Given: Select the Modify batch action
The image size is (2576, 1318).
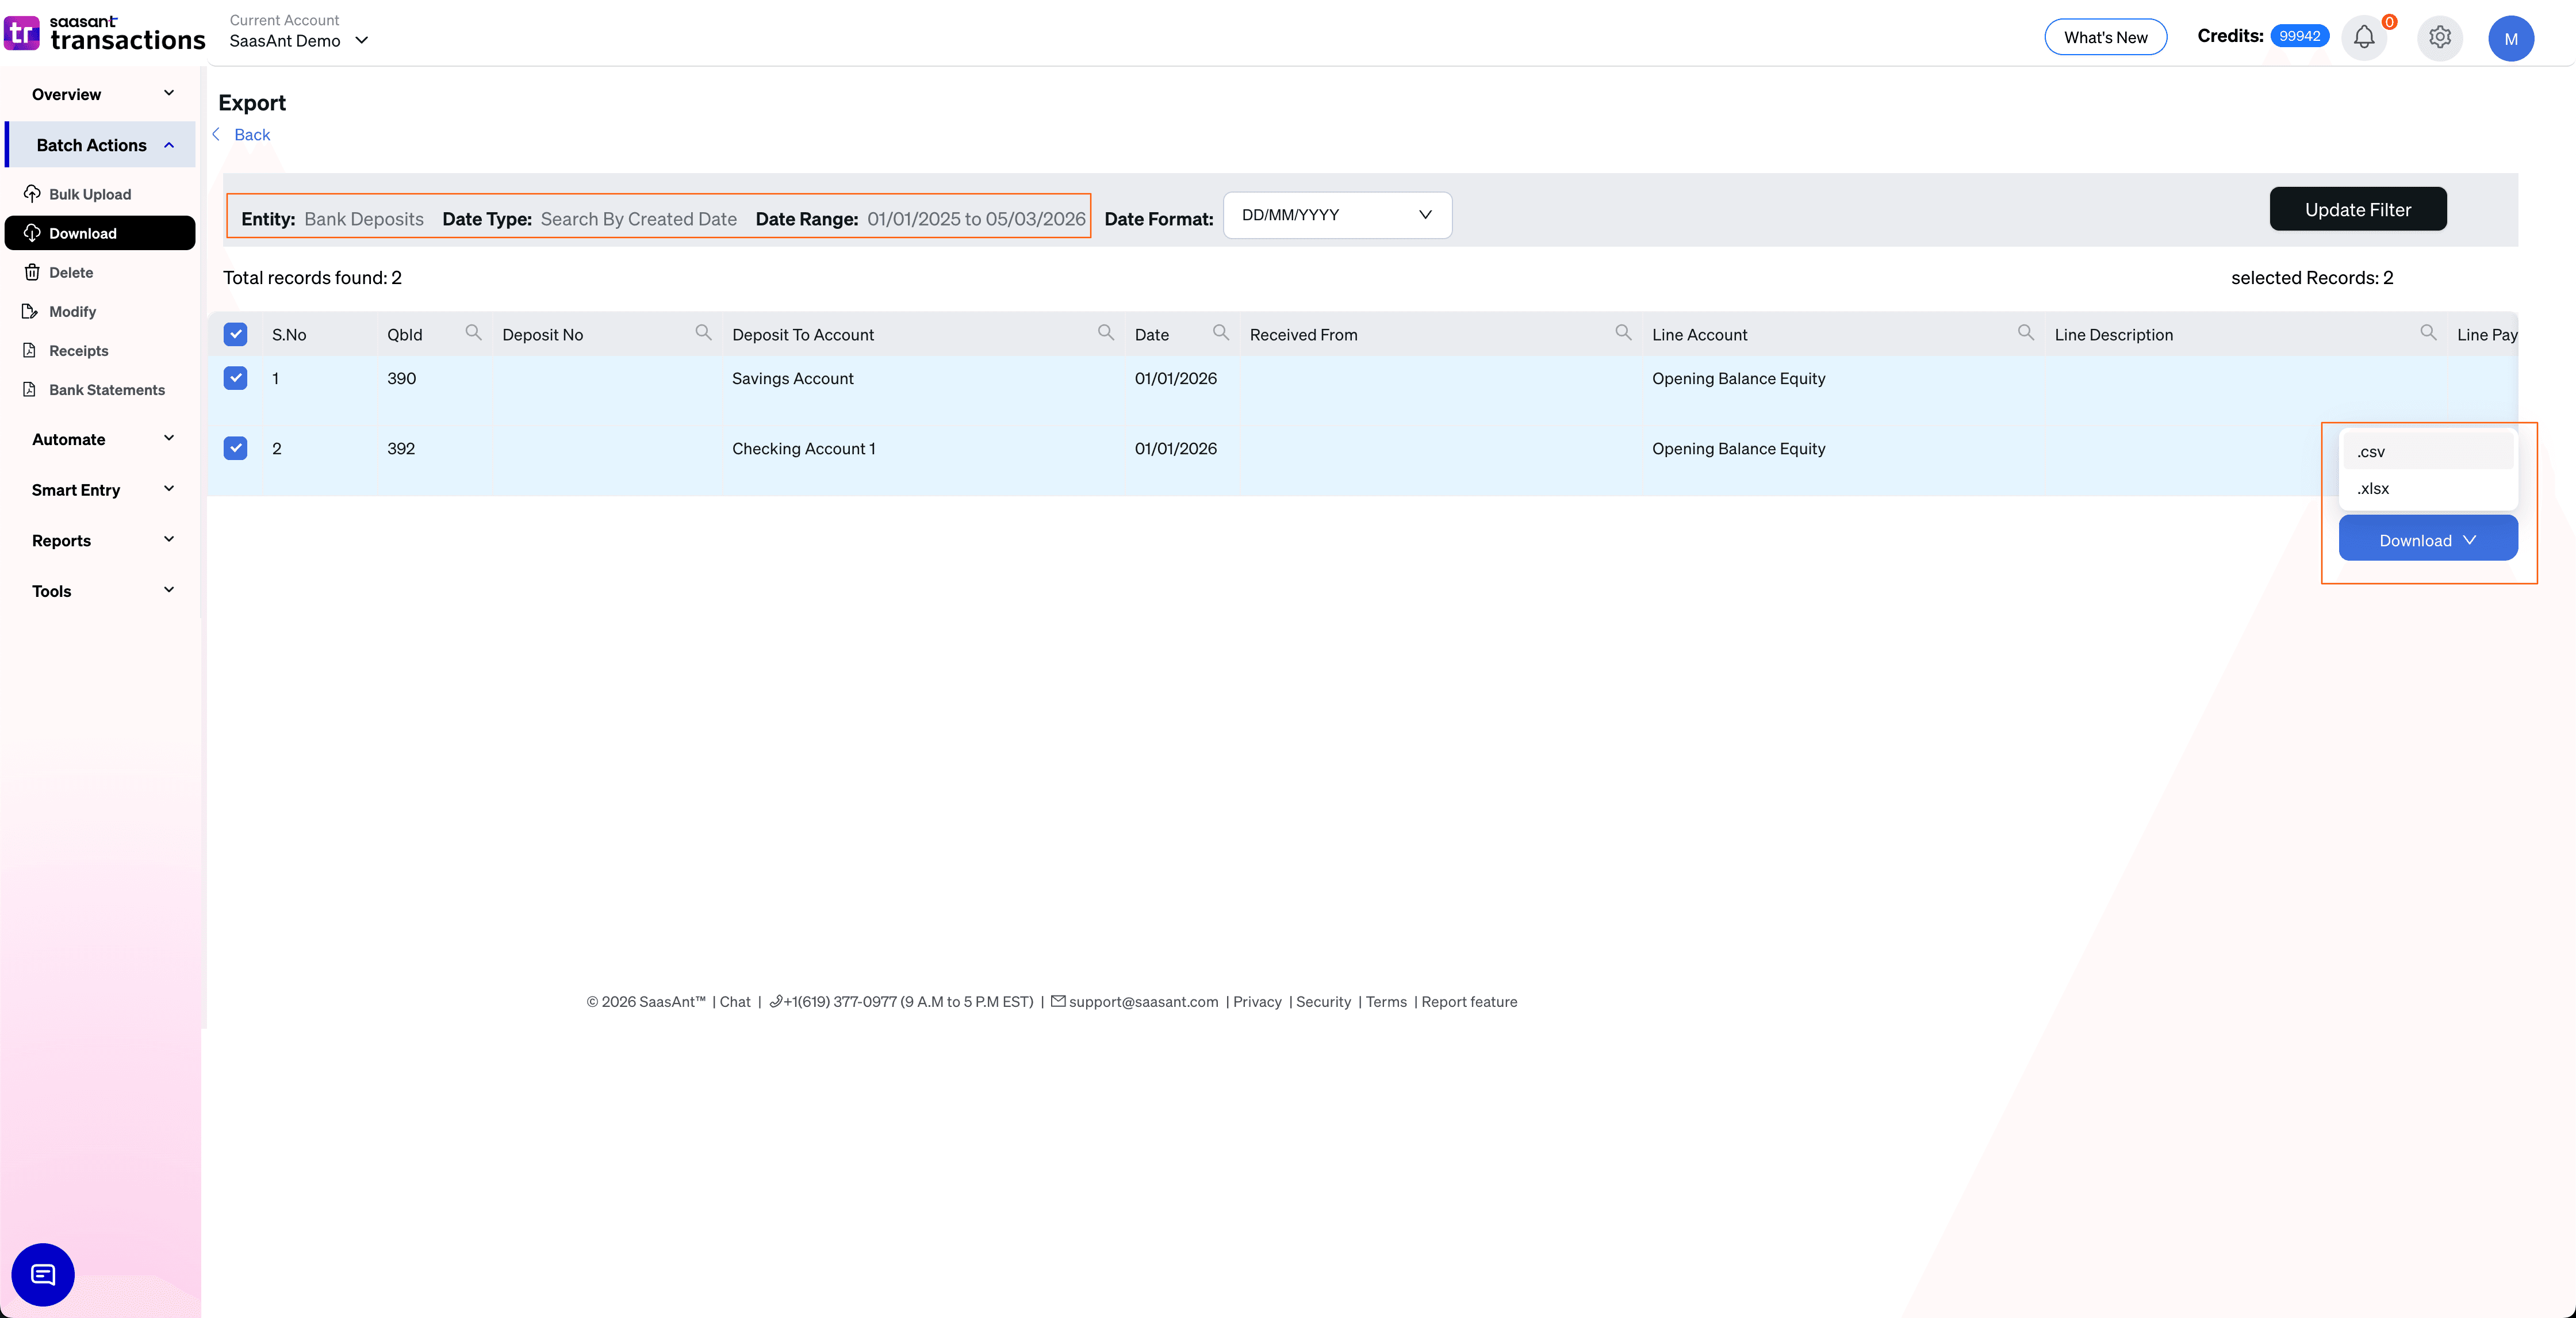Looking at the screenshot, I should pyautogui.click(x=72, y=311).
